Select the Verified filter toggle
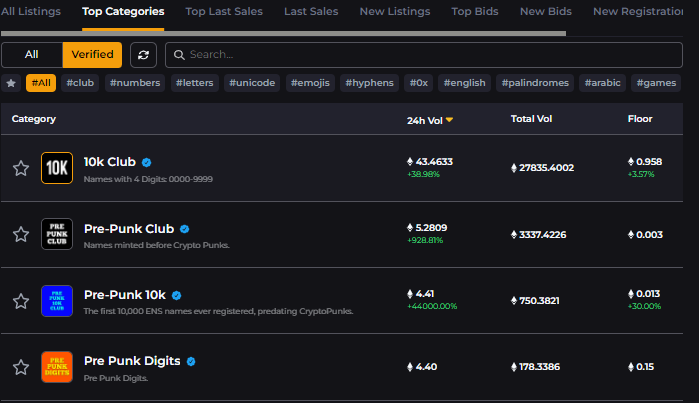The width and height of the screenshot is (699, 403). point(92,55)
